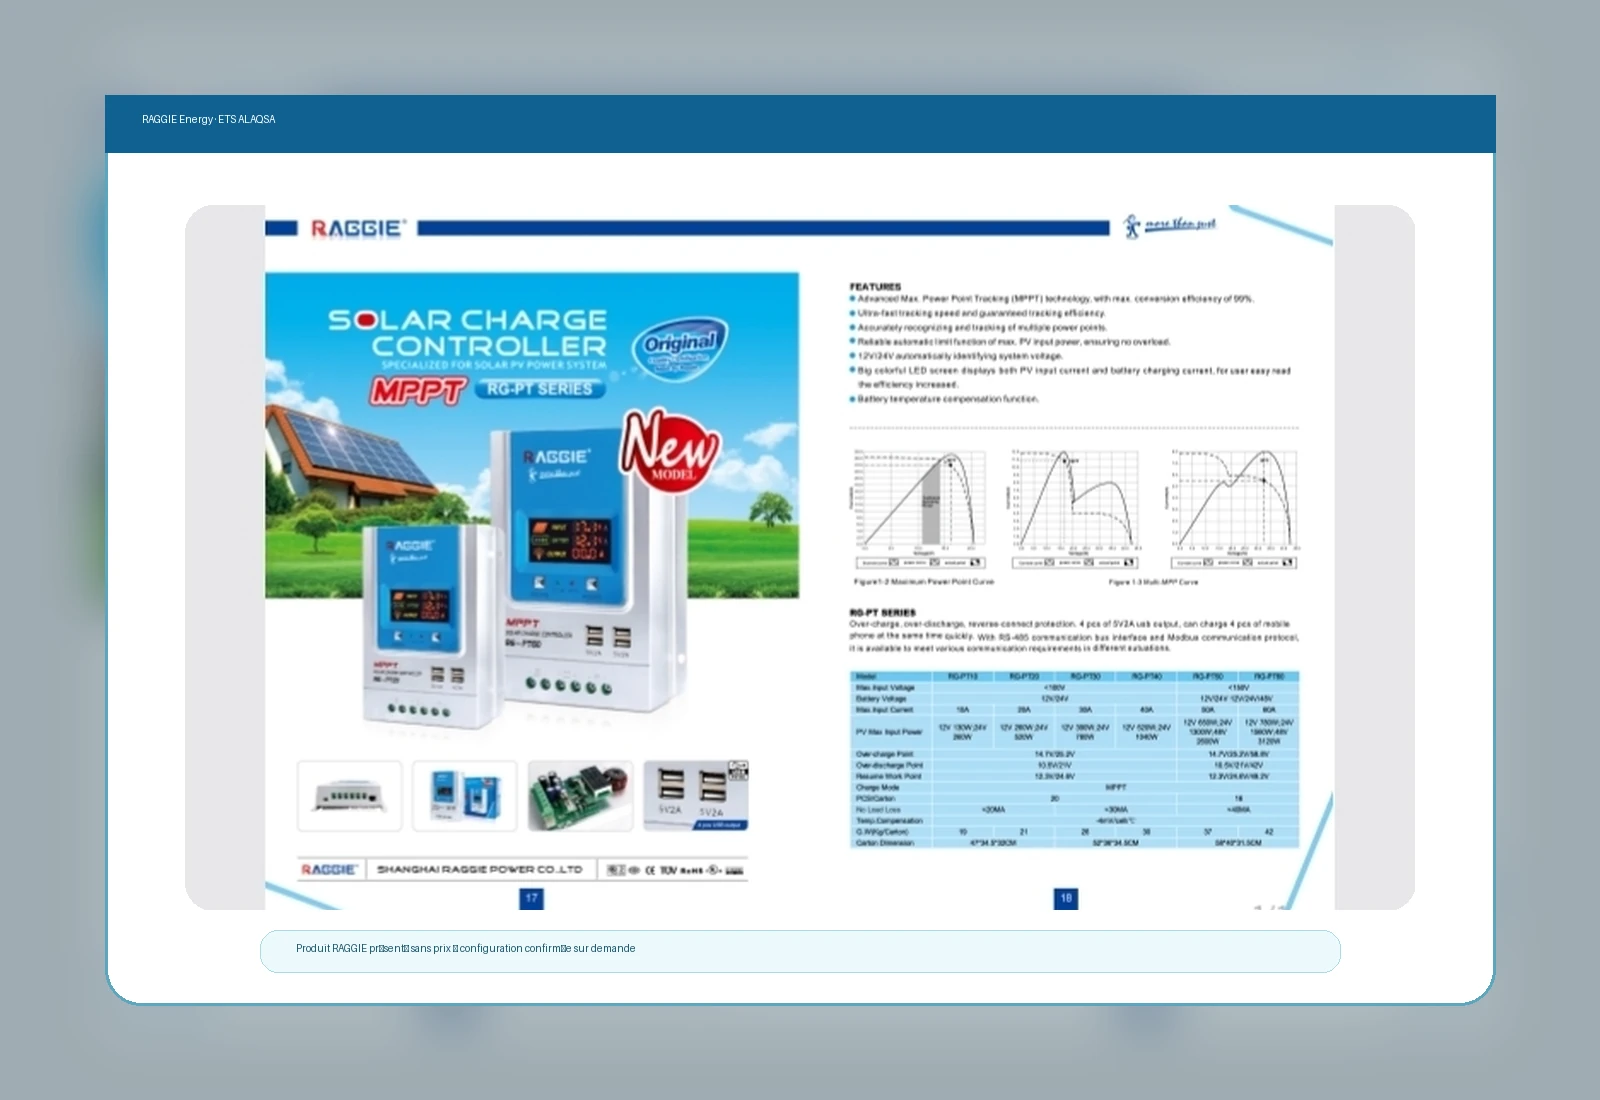Image resolution: width=1600 pixels, height=1100 pixels.
Task: Click the rightmost Multi-MPP curve graph
Action: click(1233, 510)
